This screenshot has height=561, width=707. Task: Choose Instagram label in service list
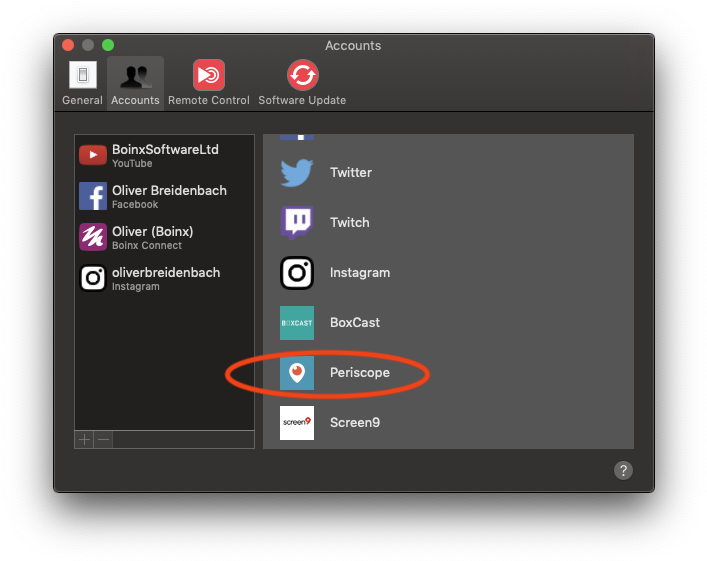[x=360, y=273]
